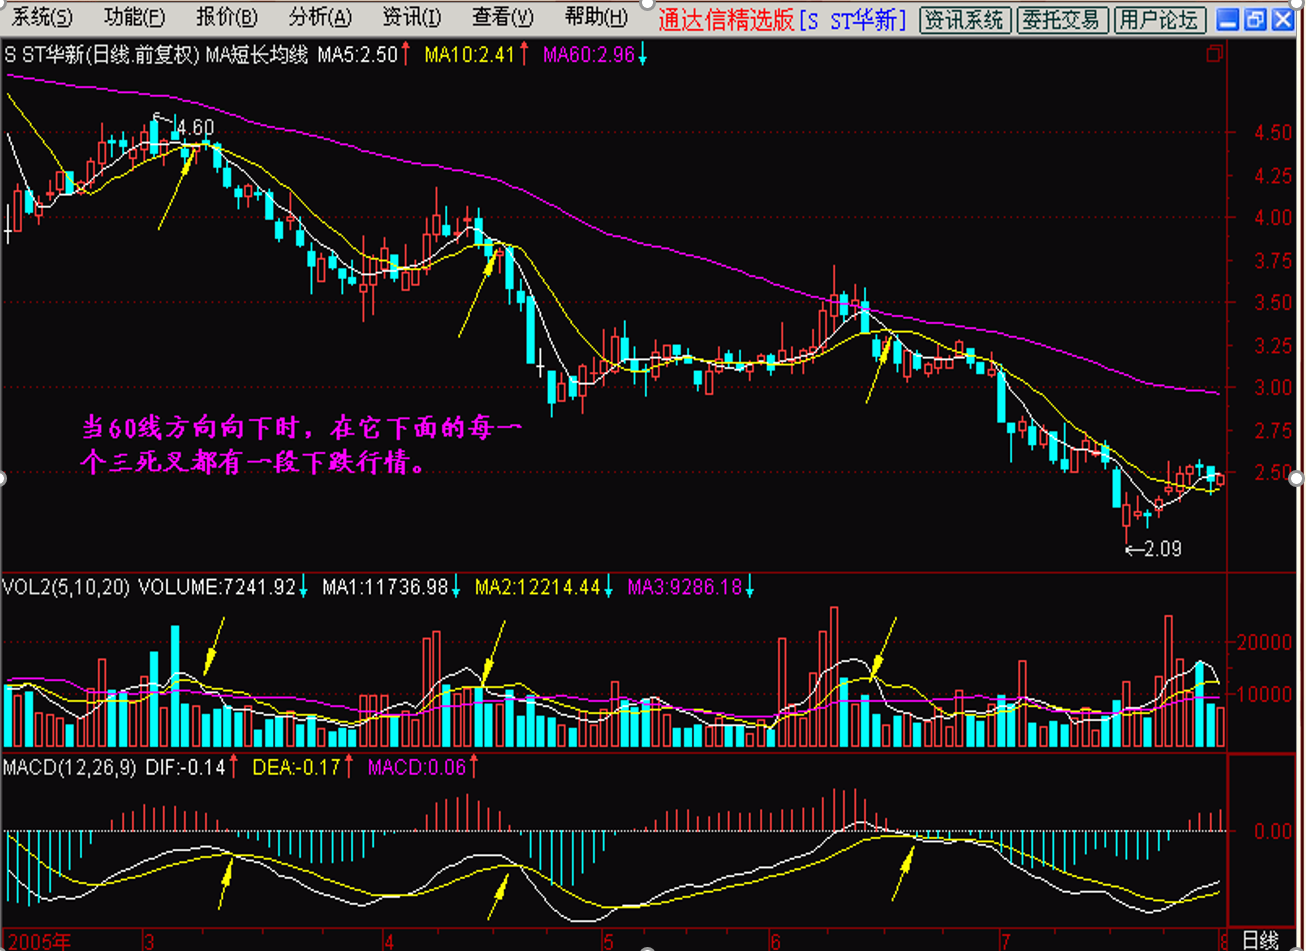The image size is (1306, 951).
Task: Click the MA短长均线 indicator name
Action: 257,56
